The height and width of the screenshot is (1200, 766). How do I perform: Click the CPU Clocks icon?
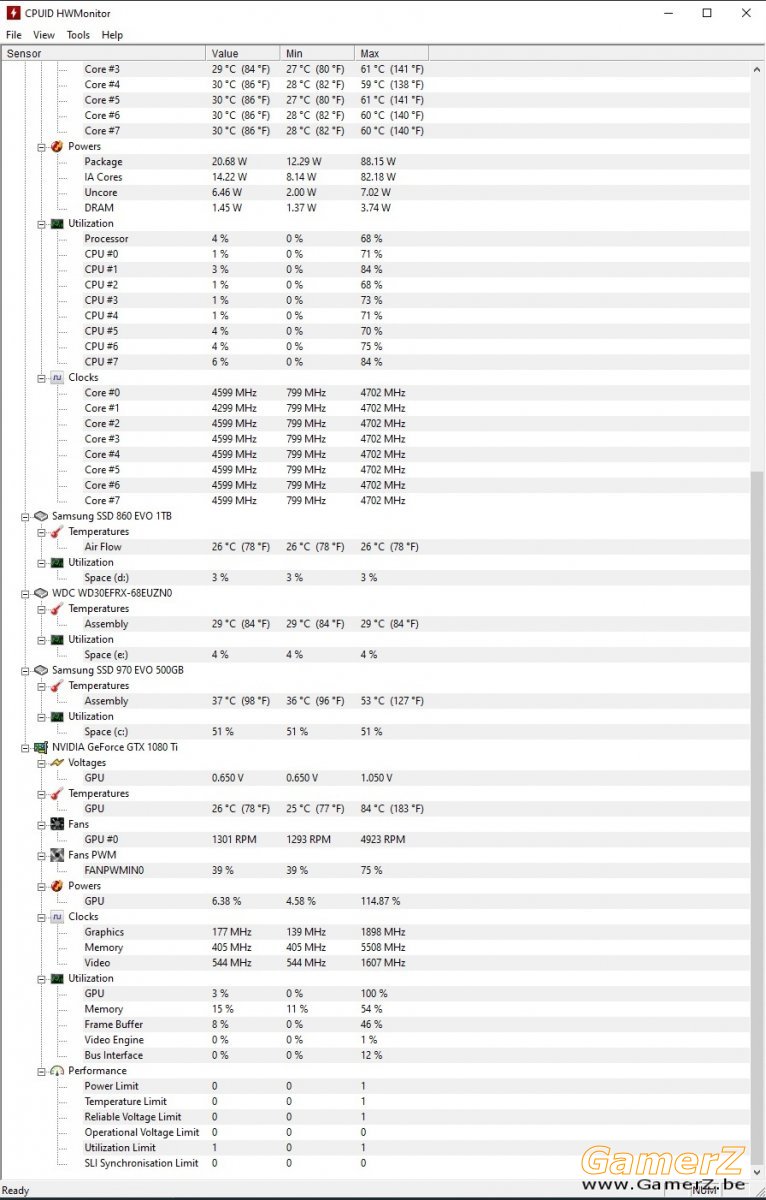point(57,377)
